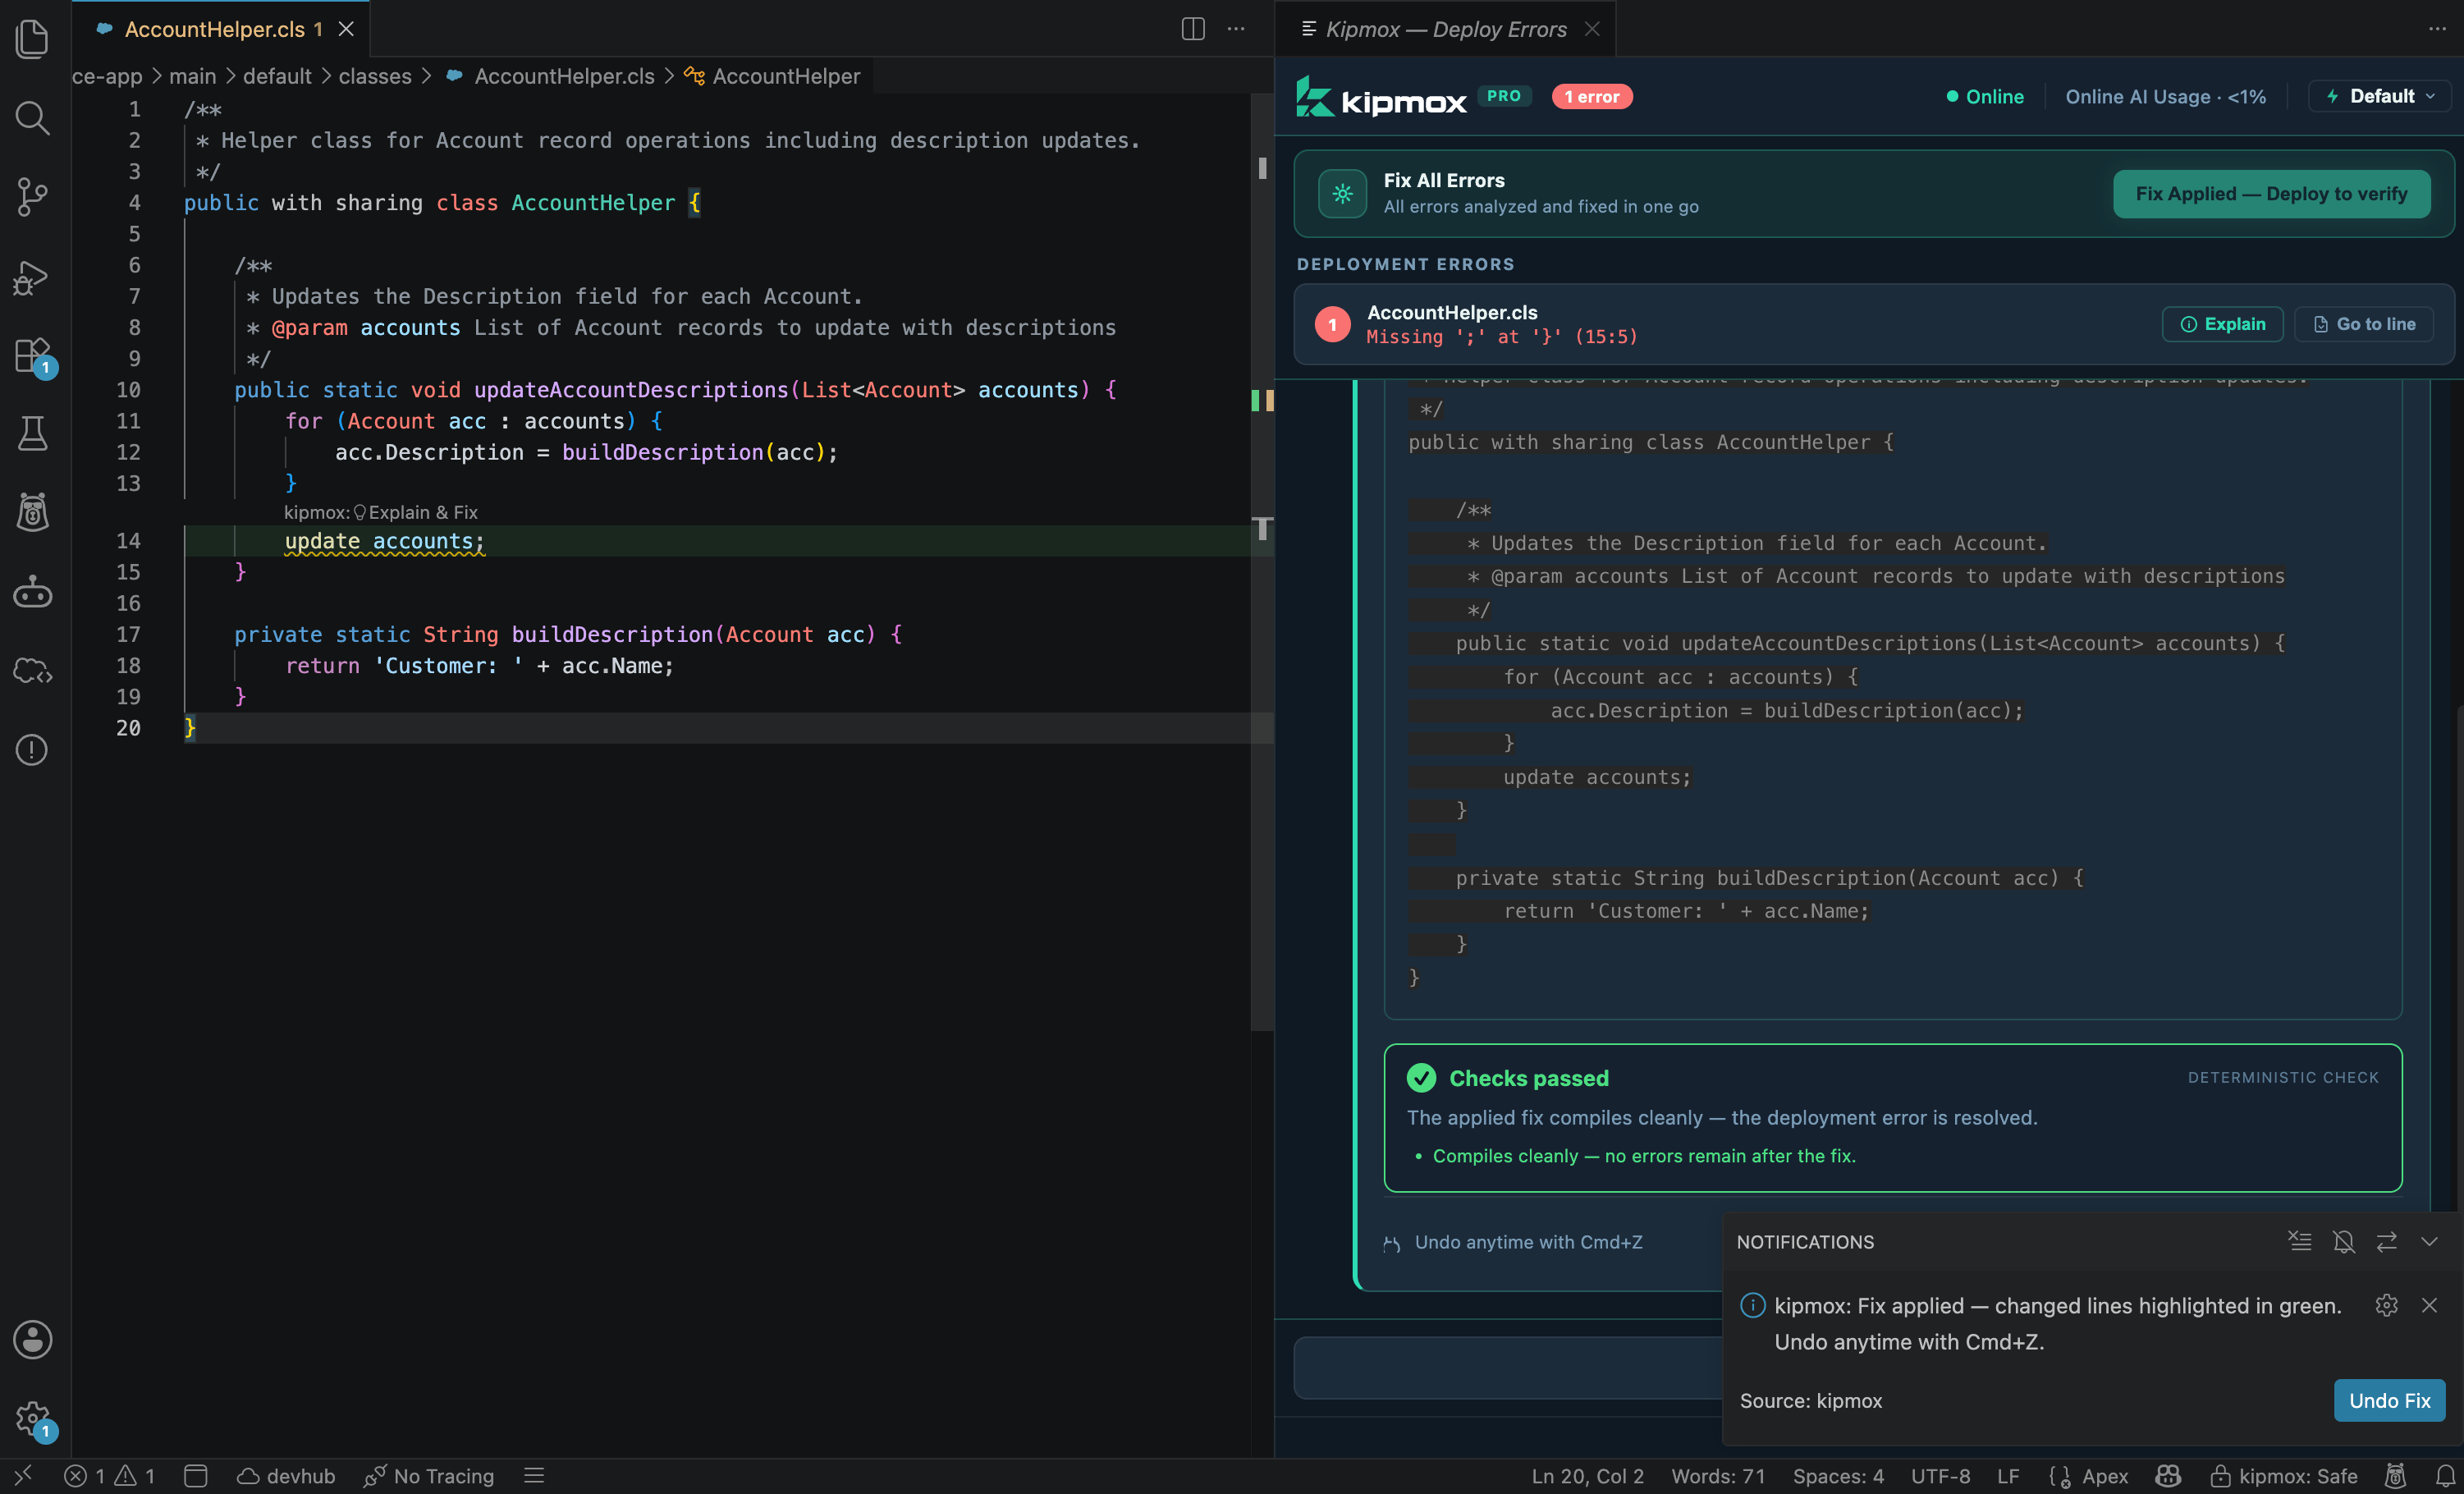Viewport: 2464px width, 1494px height.
Task: Click the Online status indicator
Action: tap(1985, 96)
